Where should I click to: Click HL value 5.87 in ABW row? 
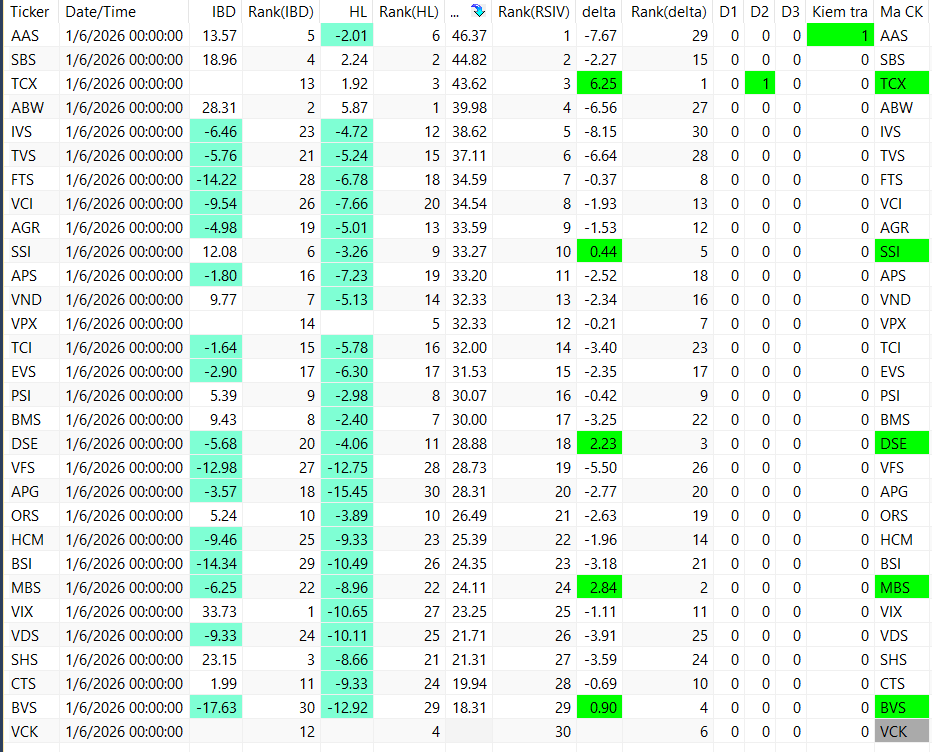tap(355, 108)
